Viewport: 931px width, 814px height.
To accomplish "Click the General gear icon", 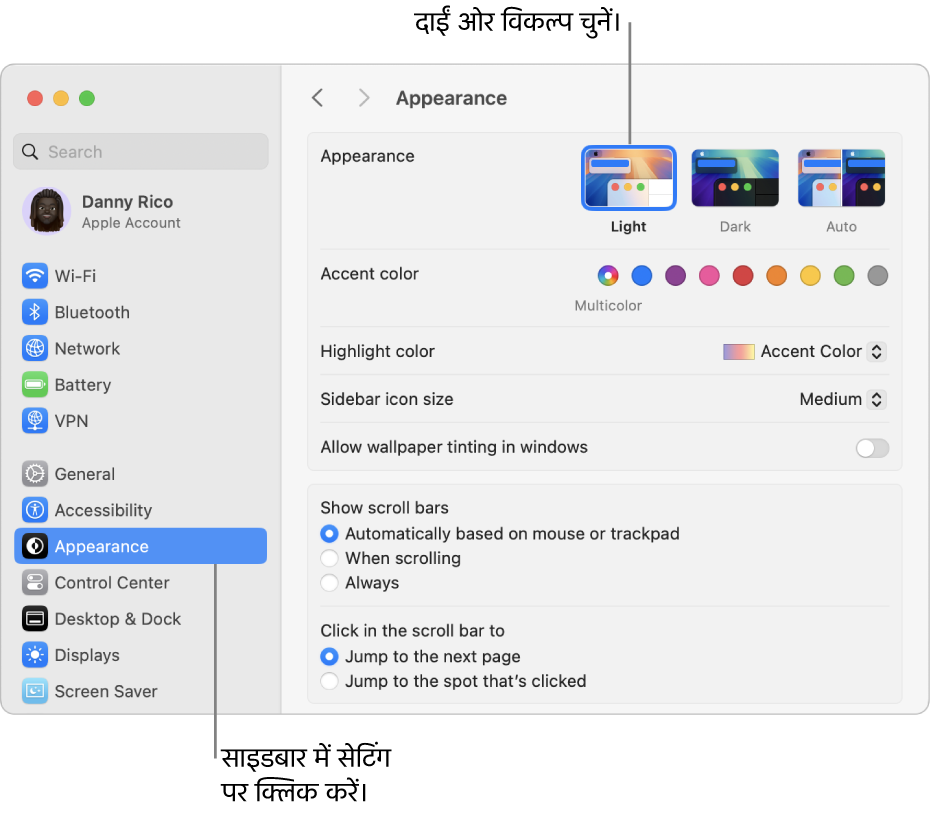I will click(x=35, y=473).
